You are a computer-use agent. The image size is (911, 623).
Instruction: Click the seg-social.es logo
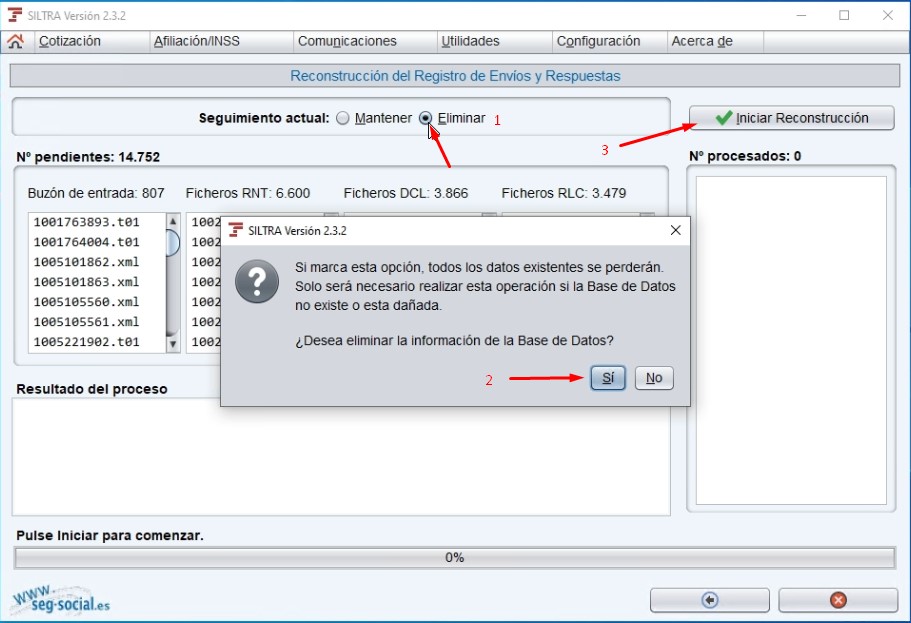62,601
